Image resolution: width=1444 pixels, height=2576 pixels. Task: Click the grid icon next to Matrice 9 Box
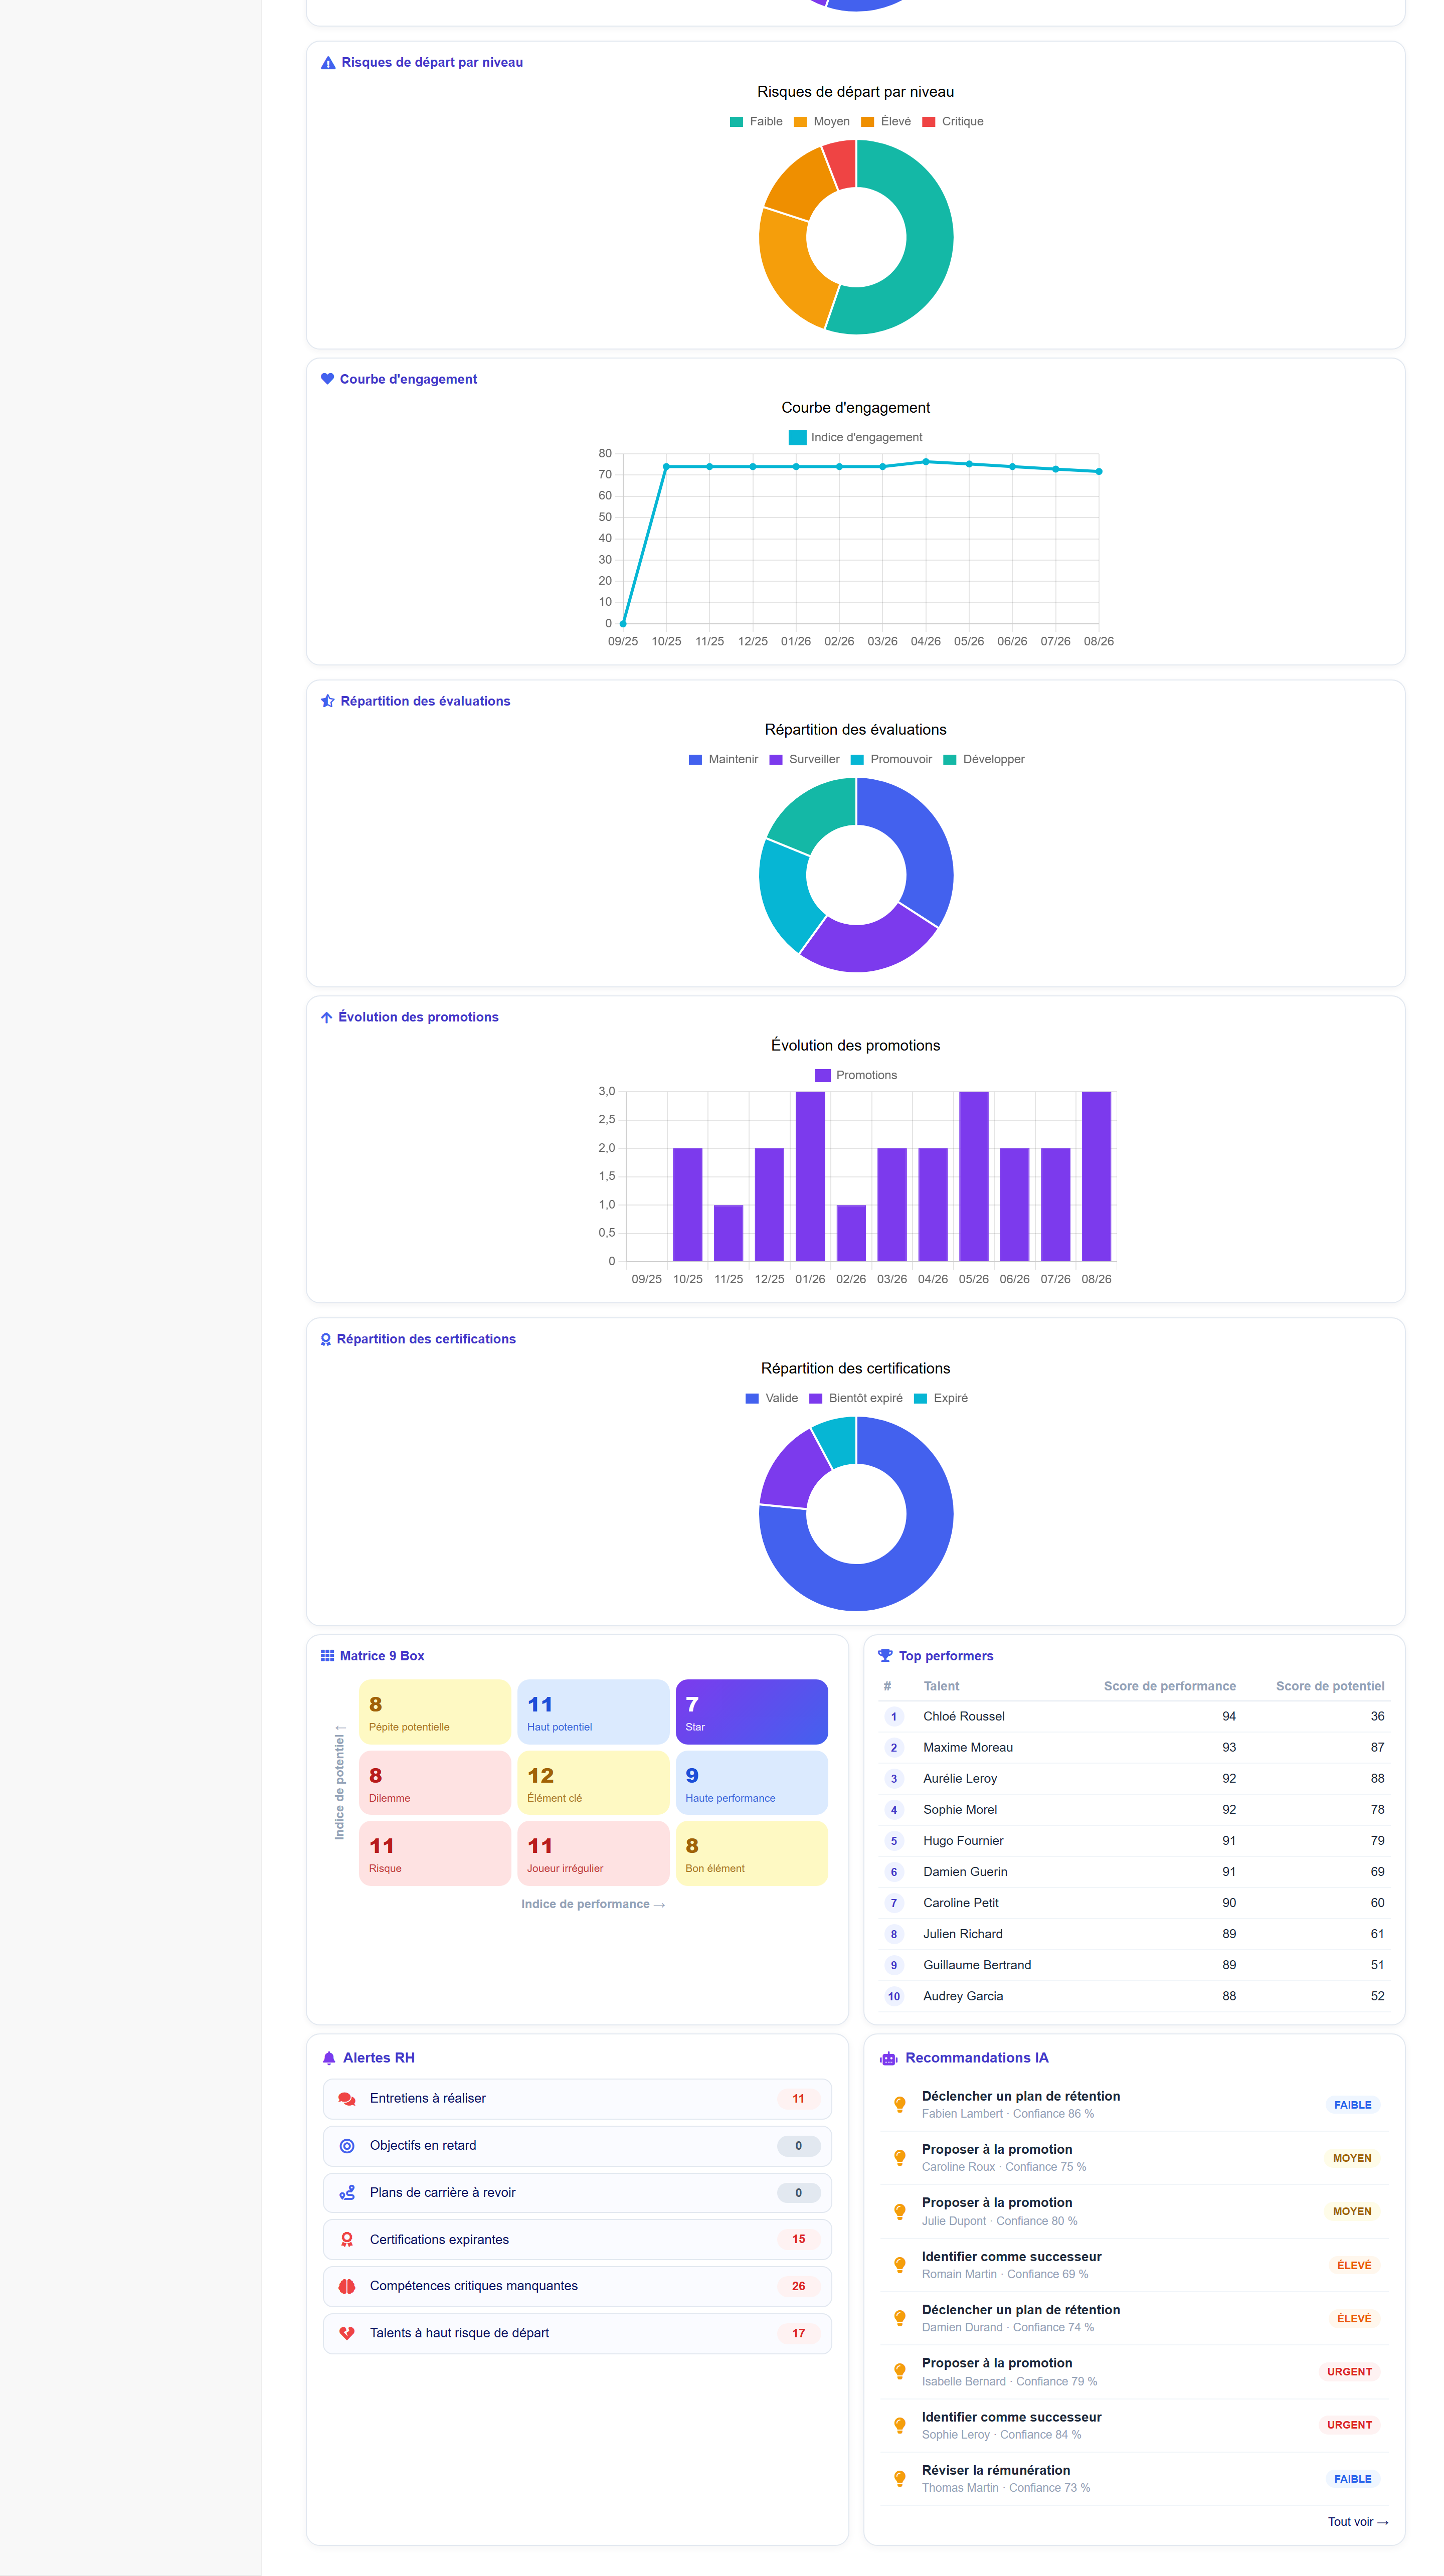(327, 1656)
